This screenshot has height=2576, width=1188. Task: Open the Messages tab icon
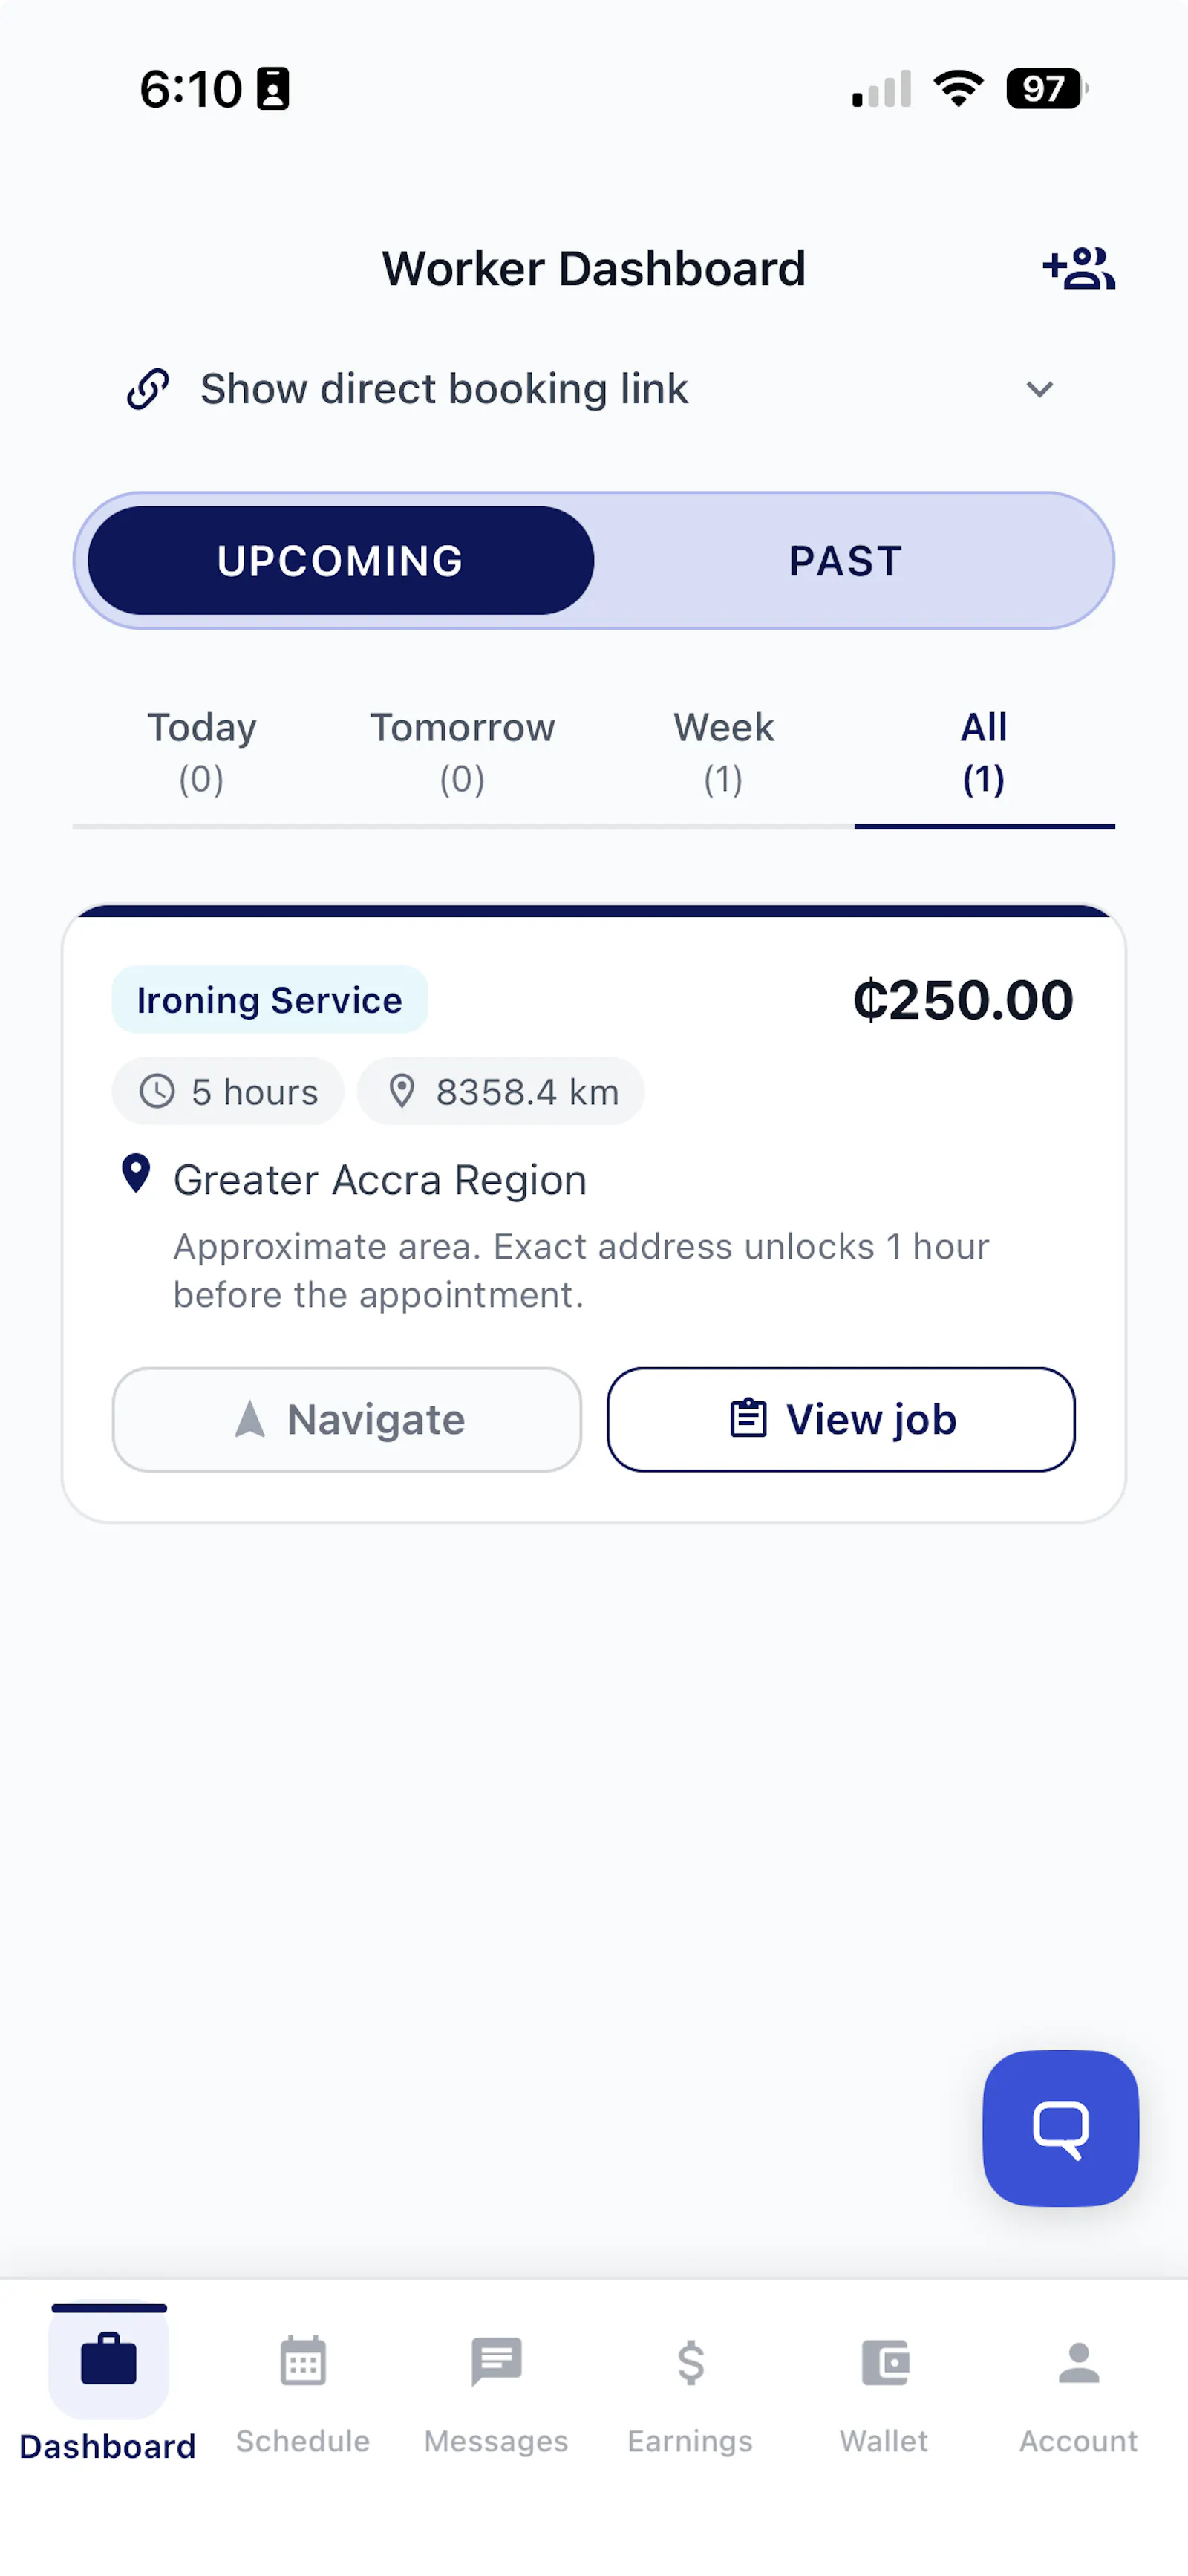[496, 2361]
